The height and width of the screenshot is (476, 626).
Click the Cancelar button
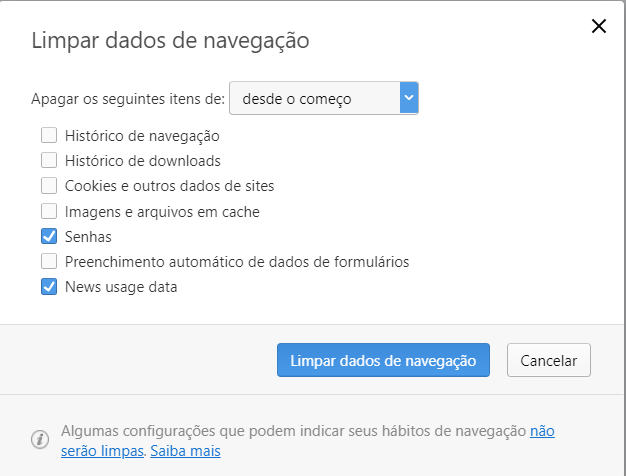pos(549,360)
